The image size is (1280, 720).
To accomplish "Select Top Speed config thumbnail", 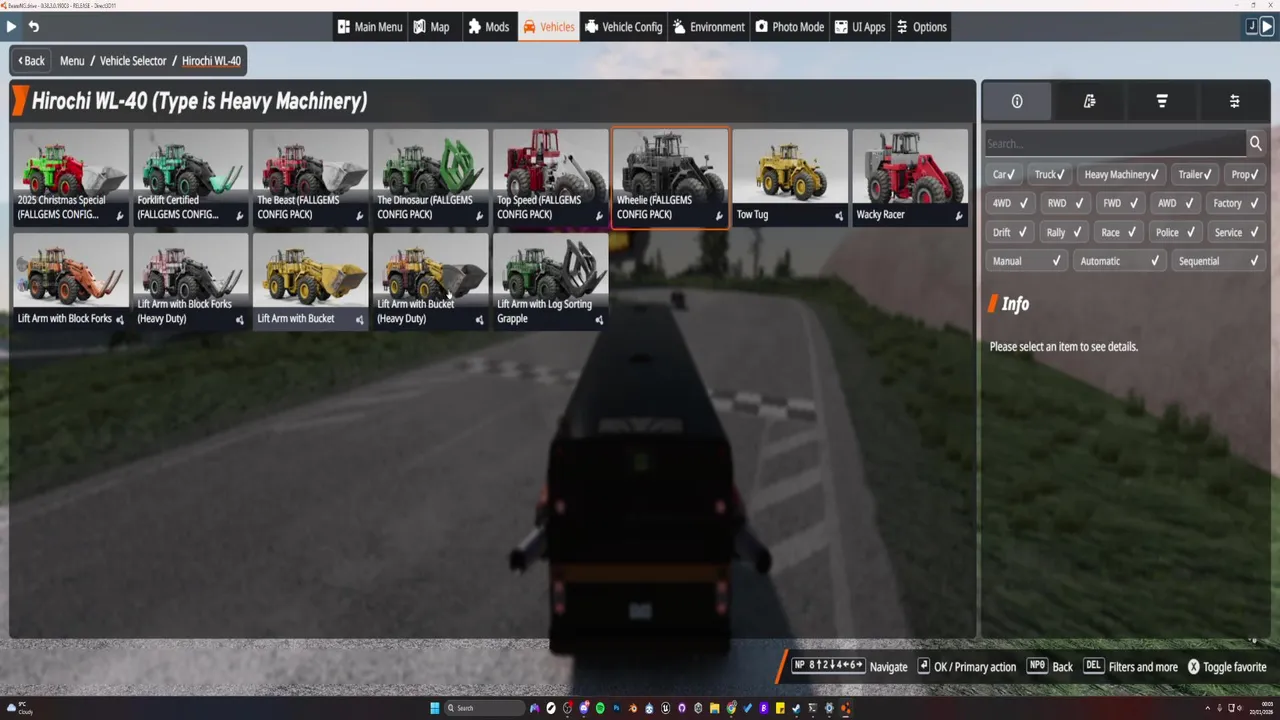I will (x=551, y=177).
